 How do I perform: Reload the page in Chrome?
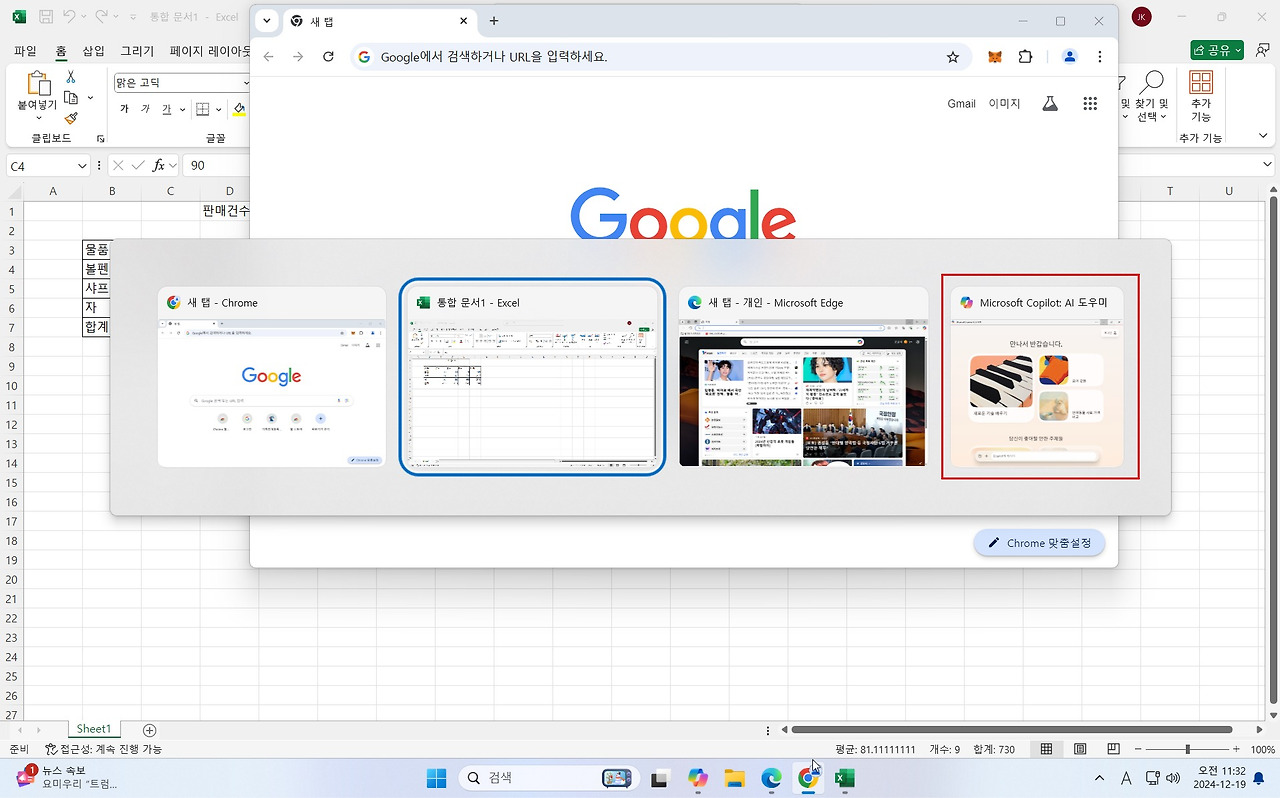(328, 57)
